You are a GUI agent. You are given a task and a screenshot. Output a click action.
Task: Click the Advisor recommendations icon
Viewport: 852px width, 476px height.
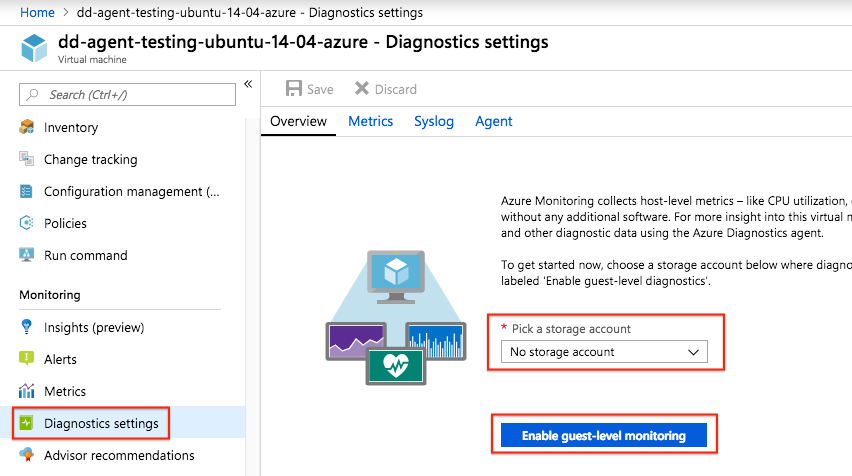pyautogui.click(x=26, y=455)
